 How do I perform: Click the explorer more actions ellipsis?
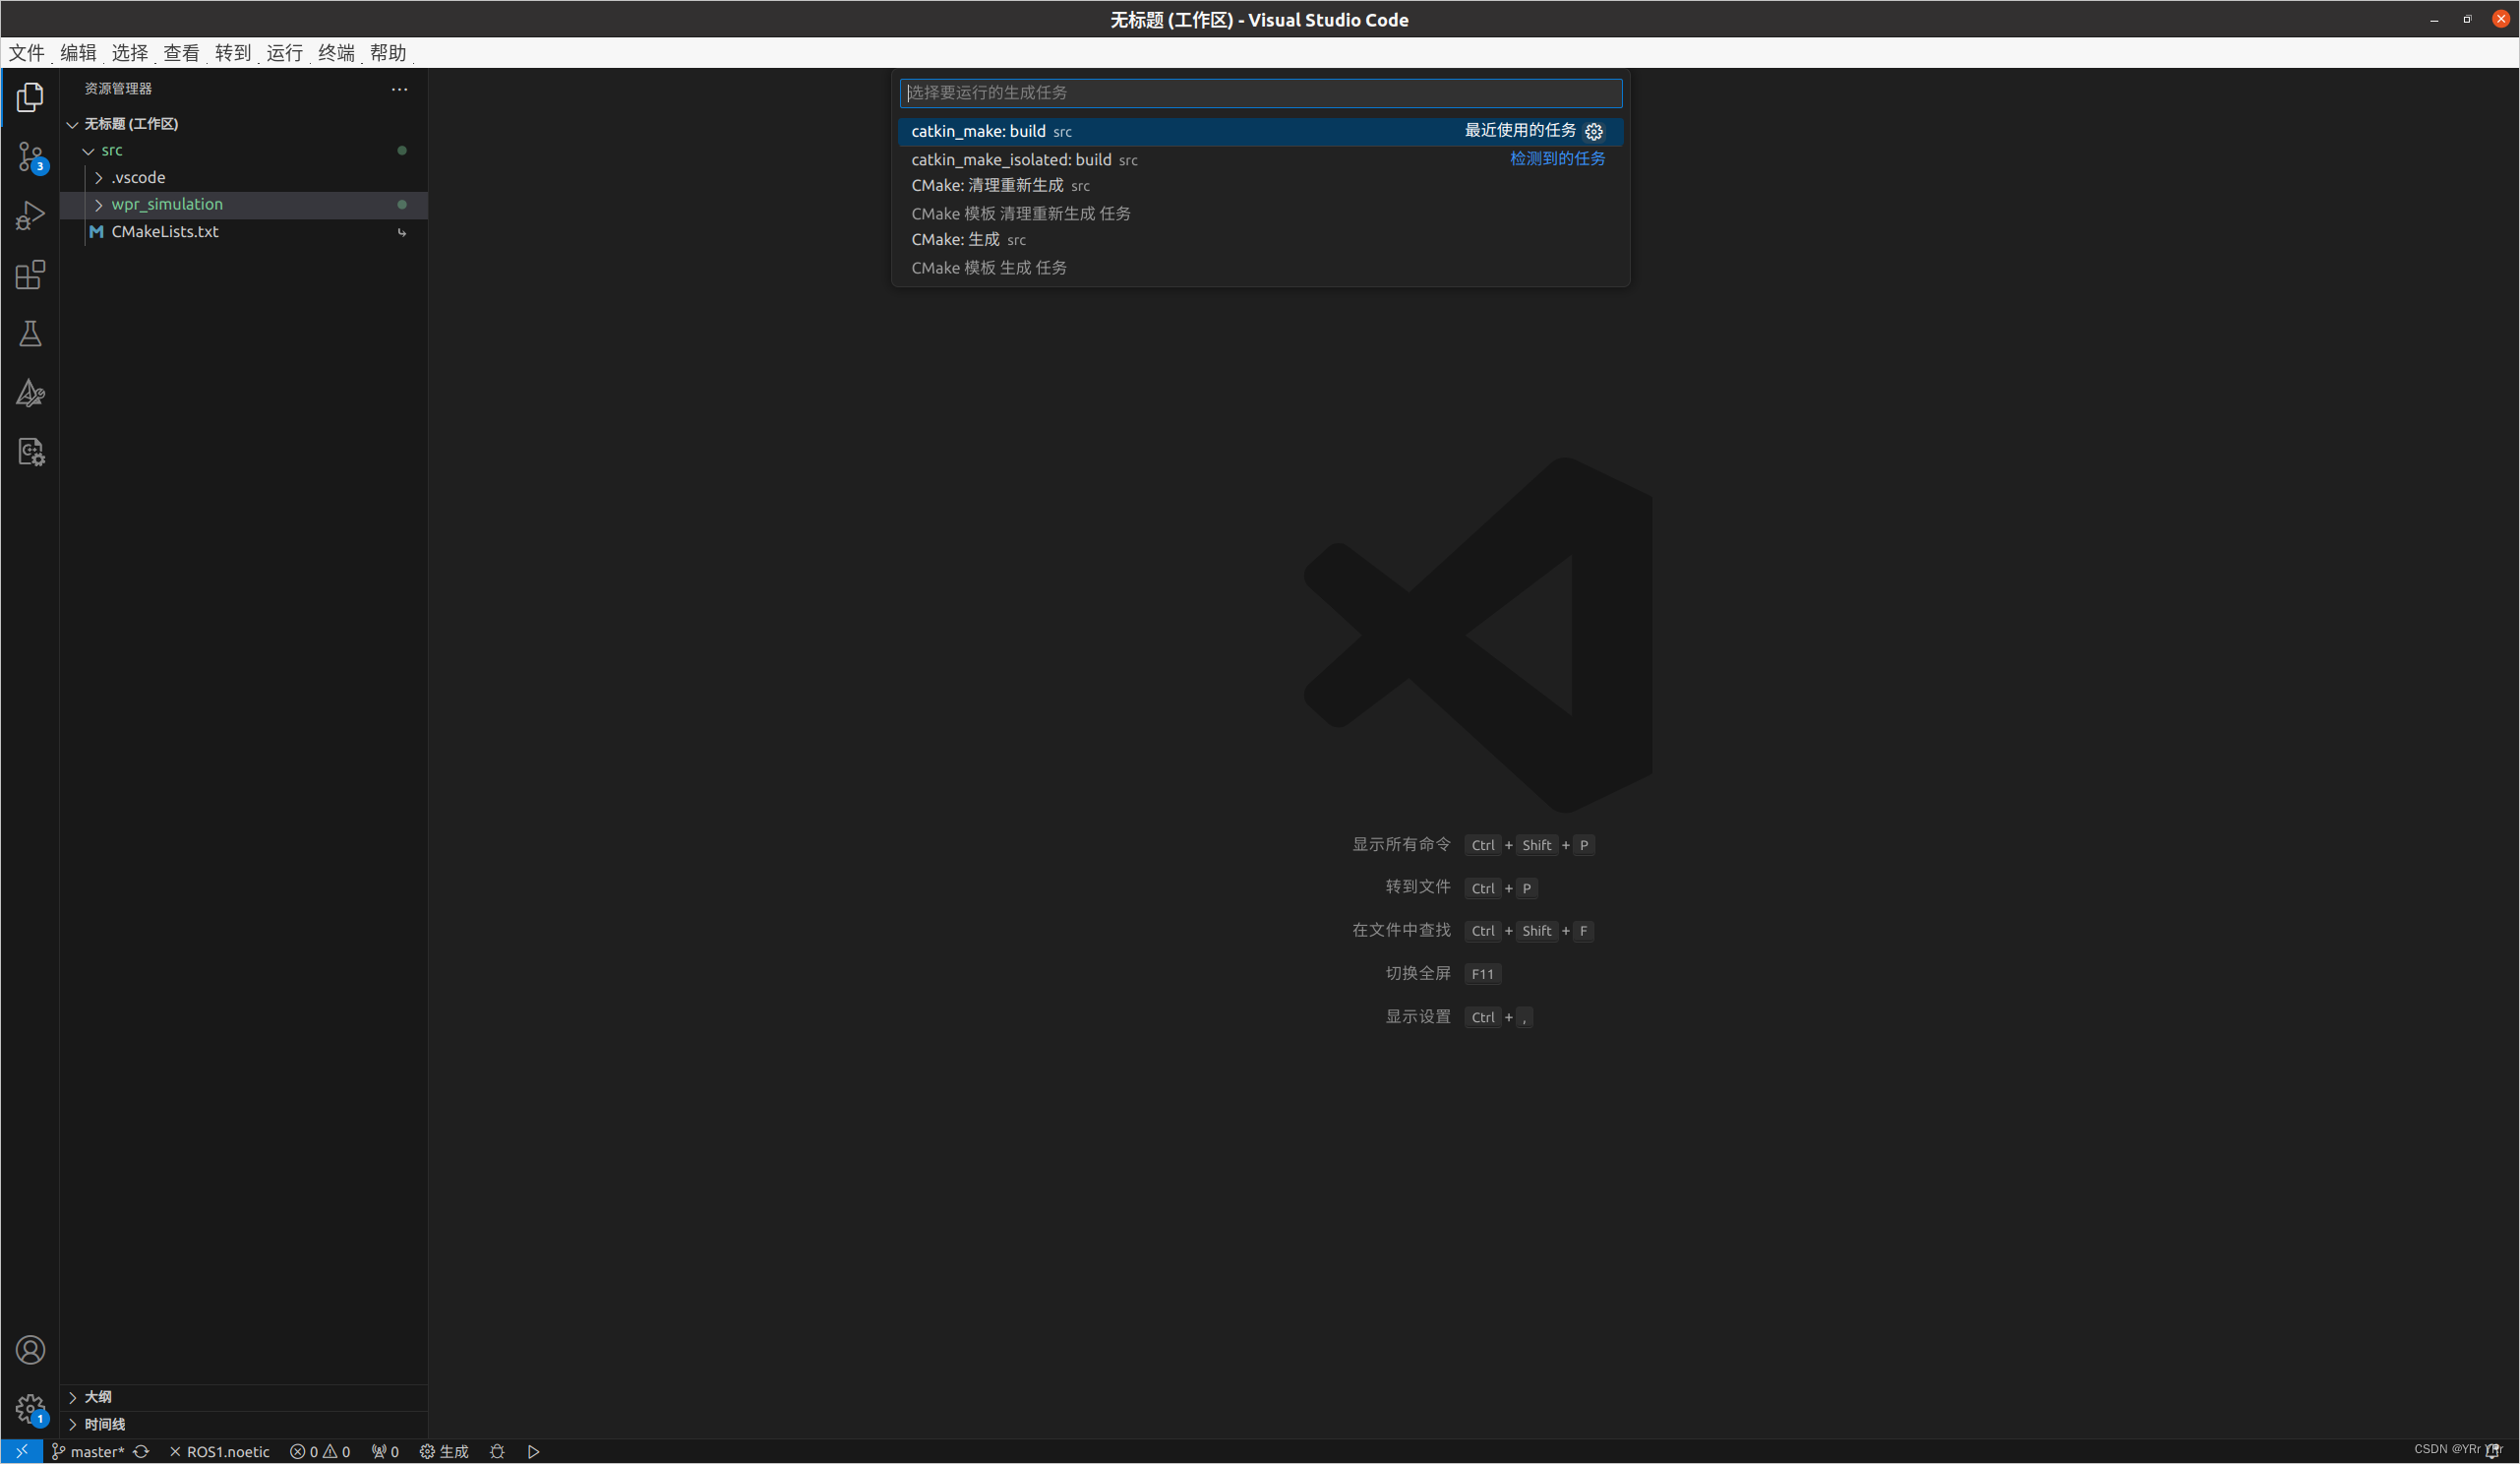(399, 89)
